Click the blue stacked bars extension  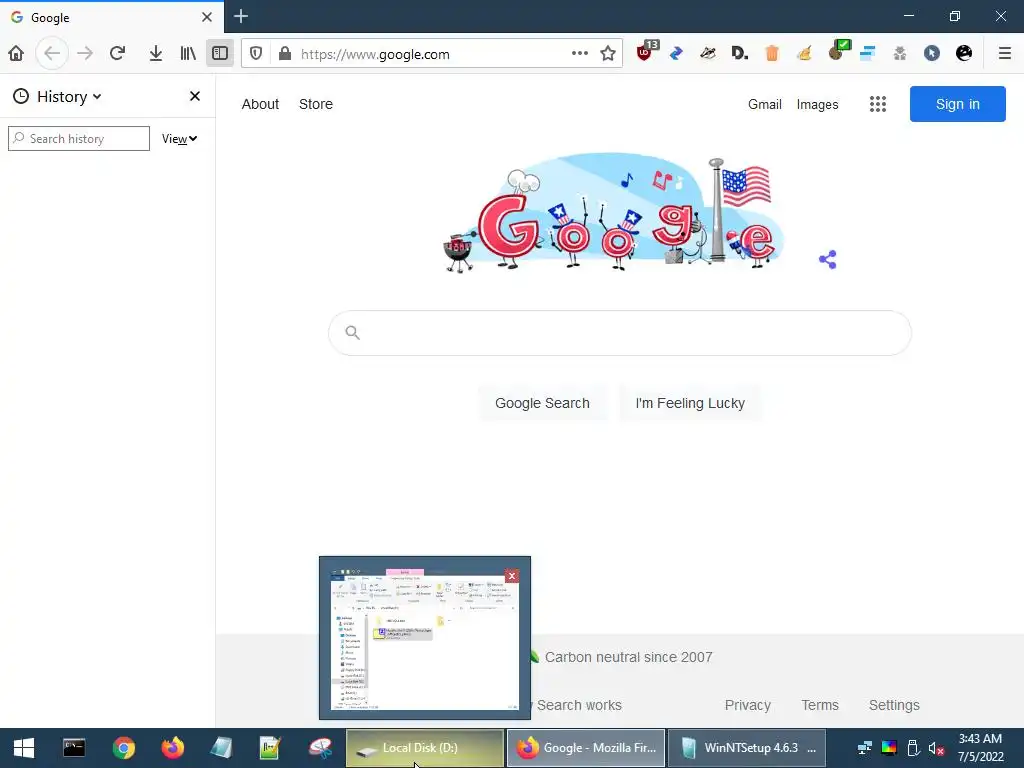coord(867,54)
